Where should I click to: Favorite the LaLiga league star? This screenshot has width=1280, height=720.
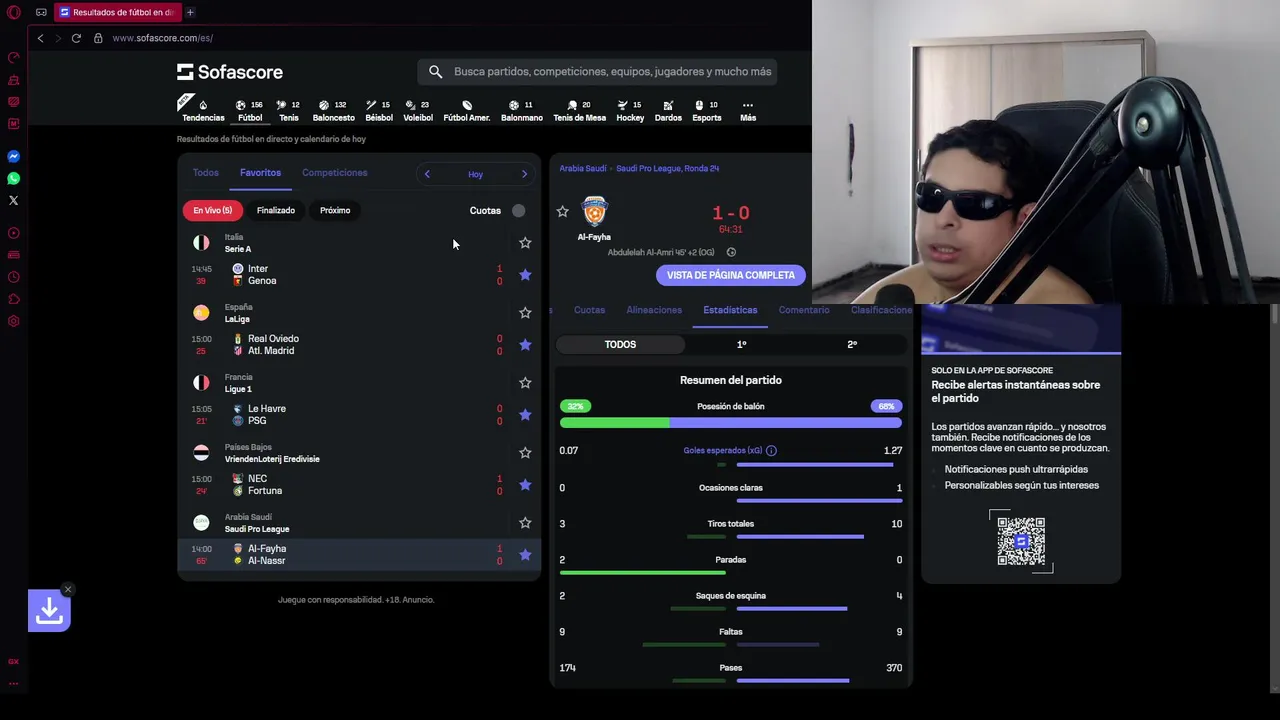point(525,313)
